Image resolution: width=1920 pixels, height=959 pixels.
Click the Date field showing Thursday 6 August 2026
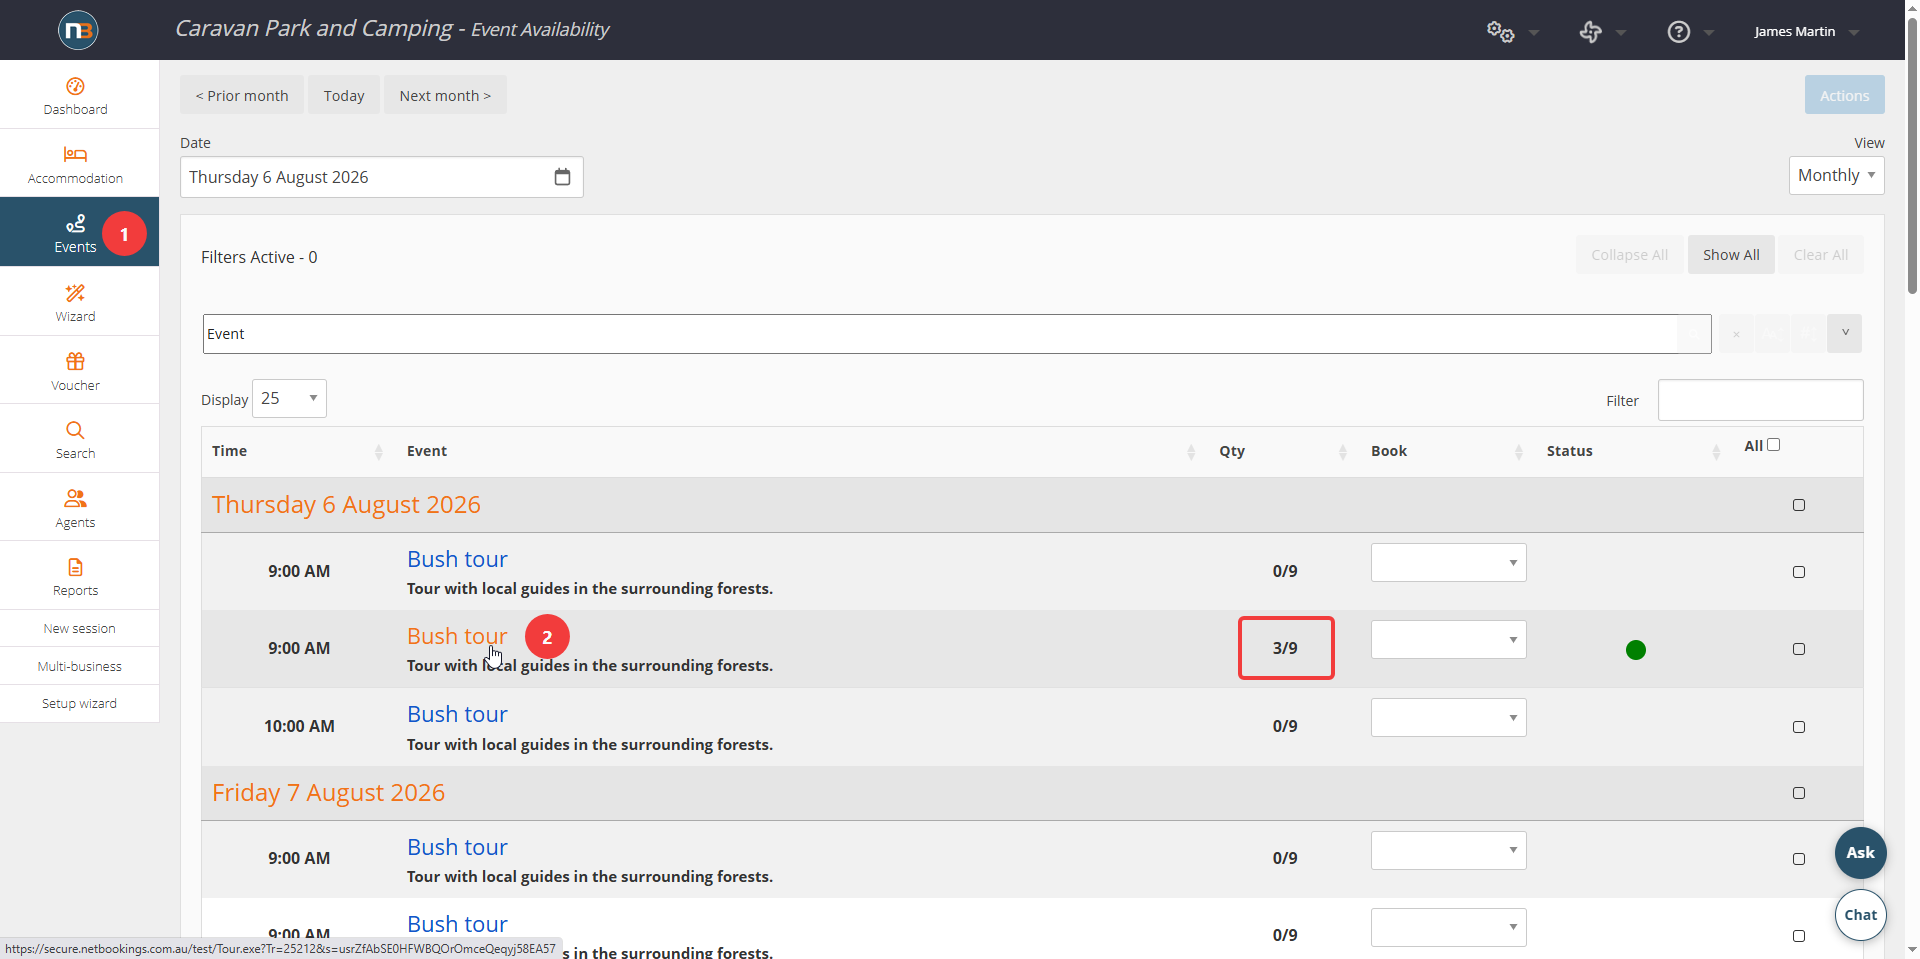(381, 177)
